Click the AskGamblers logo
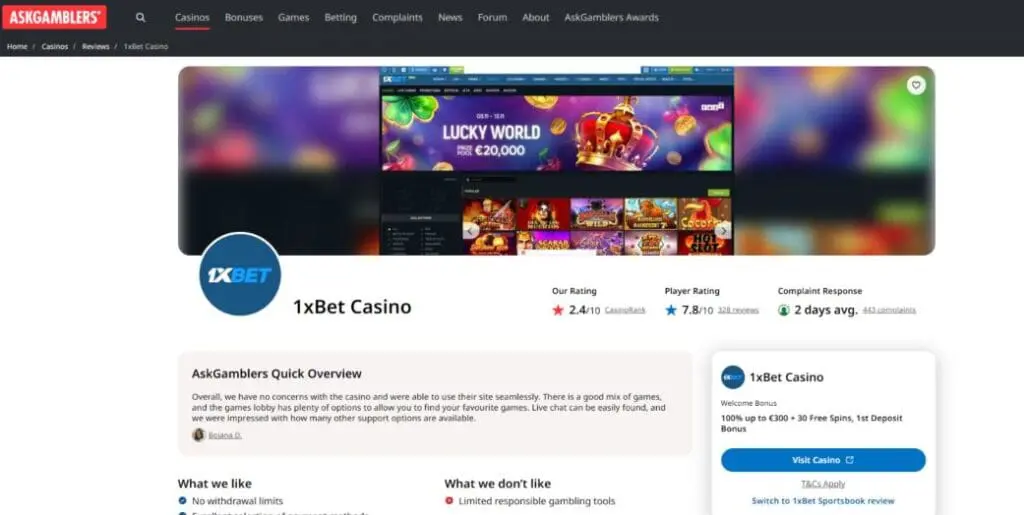Viewport: 1024px width, 515px height. [54, 17]
